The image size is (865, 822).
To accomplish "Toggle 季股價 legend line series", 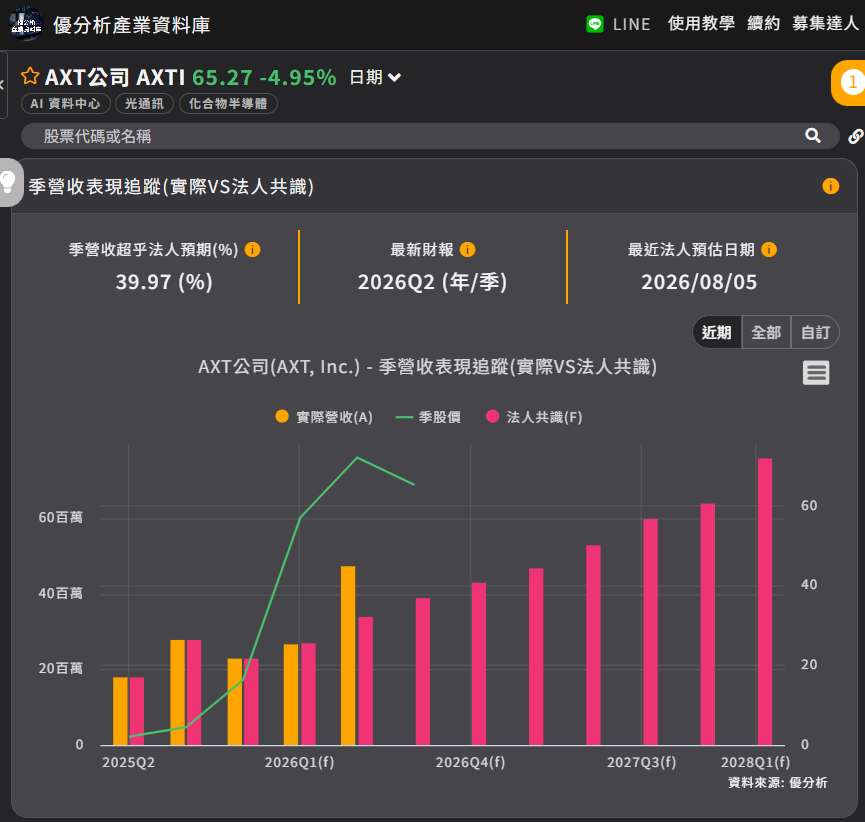I will (429, 417).
